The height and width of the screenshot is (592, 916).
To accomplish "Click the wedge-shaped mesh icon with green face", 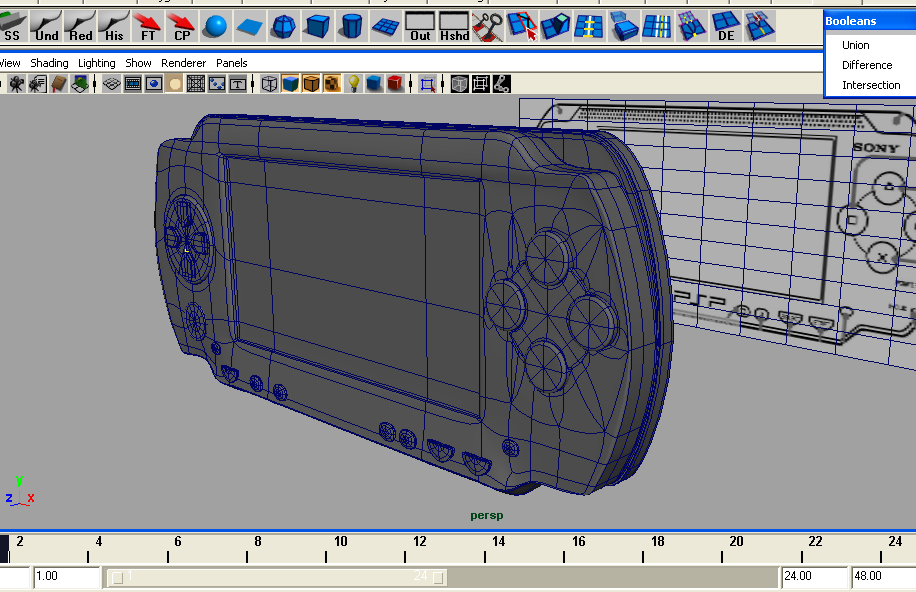I will tap(556, 26).
